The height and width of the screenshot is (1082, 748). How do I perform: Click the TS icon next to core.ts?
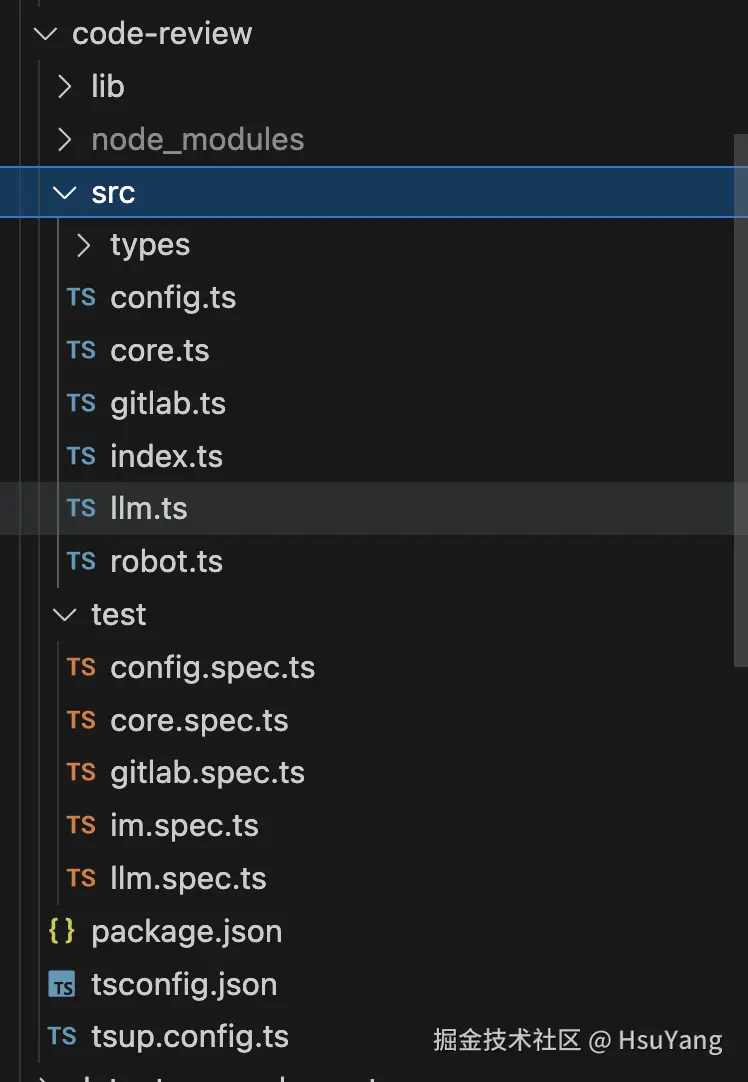tap(81, 351)
